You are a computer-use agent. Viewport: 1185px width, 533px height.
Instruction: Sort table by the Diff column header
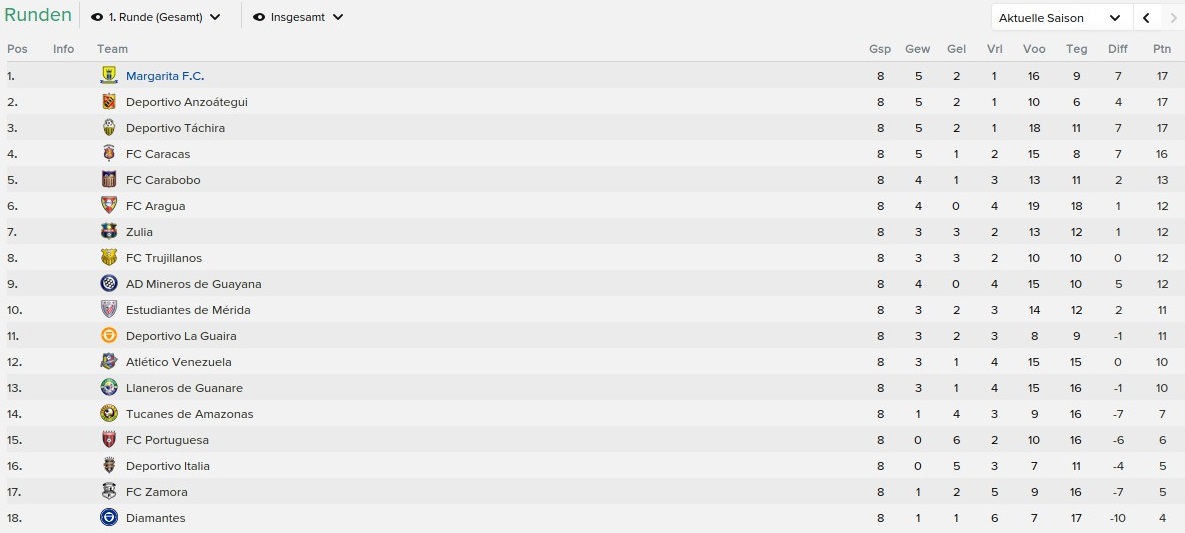[x=1118, y=48]
